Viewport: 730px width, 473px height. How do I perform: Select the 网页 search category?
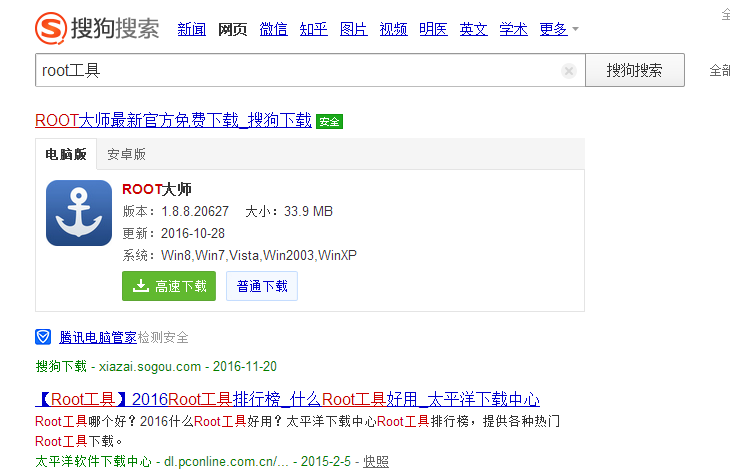pos(232,29)
